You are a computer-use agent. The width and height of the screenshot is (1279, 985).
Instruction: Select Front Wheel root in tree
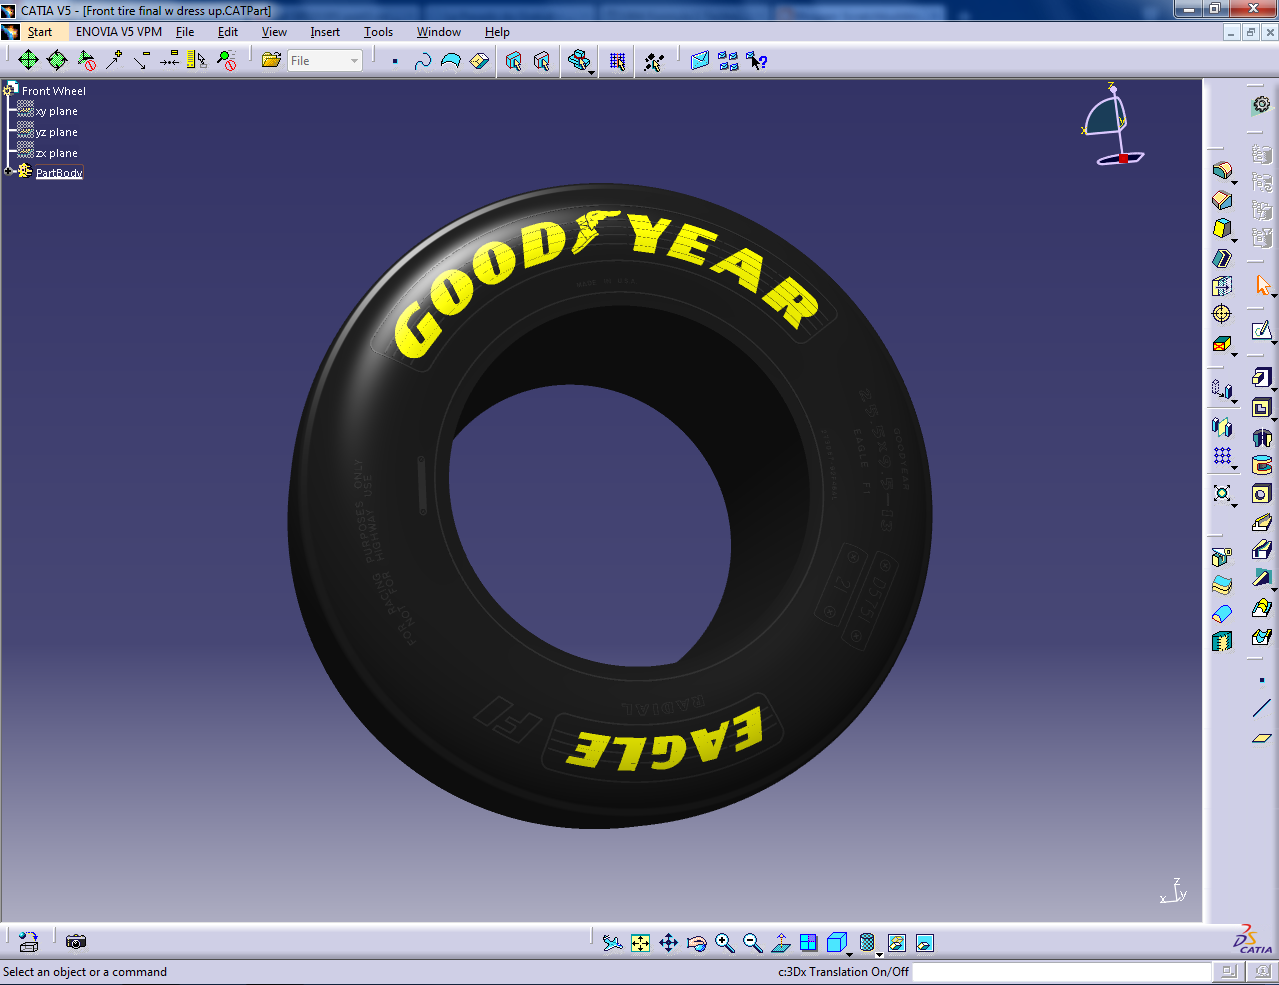(54, 91)
